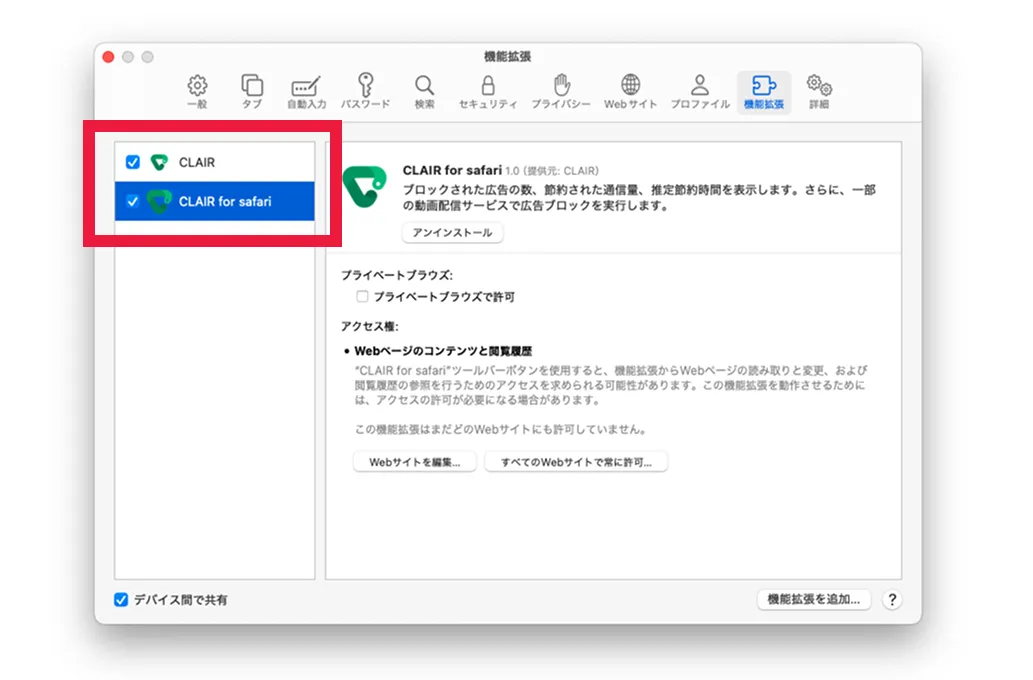Disable the CLAIR for safari checkbox
Screen dimensions: 1033x680
tap(132, 202)
